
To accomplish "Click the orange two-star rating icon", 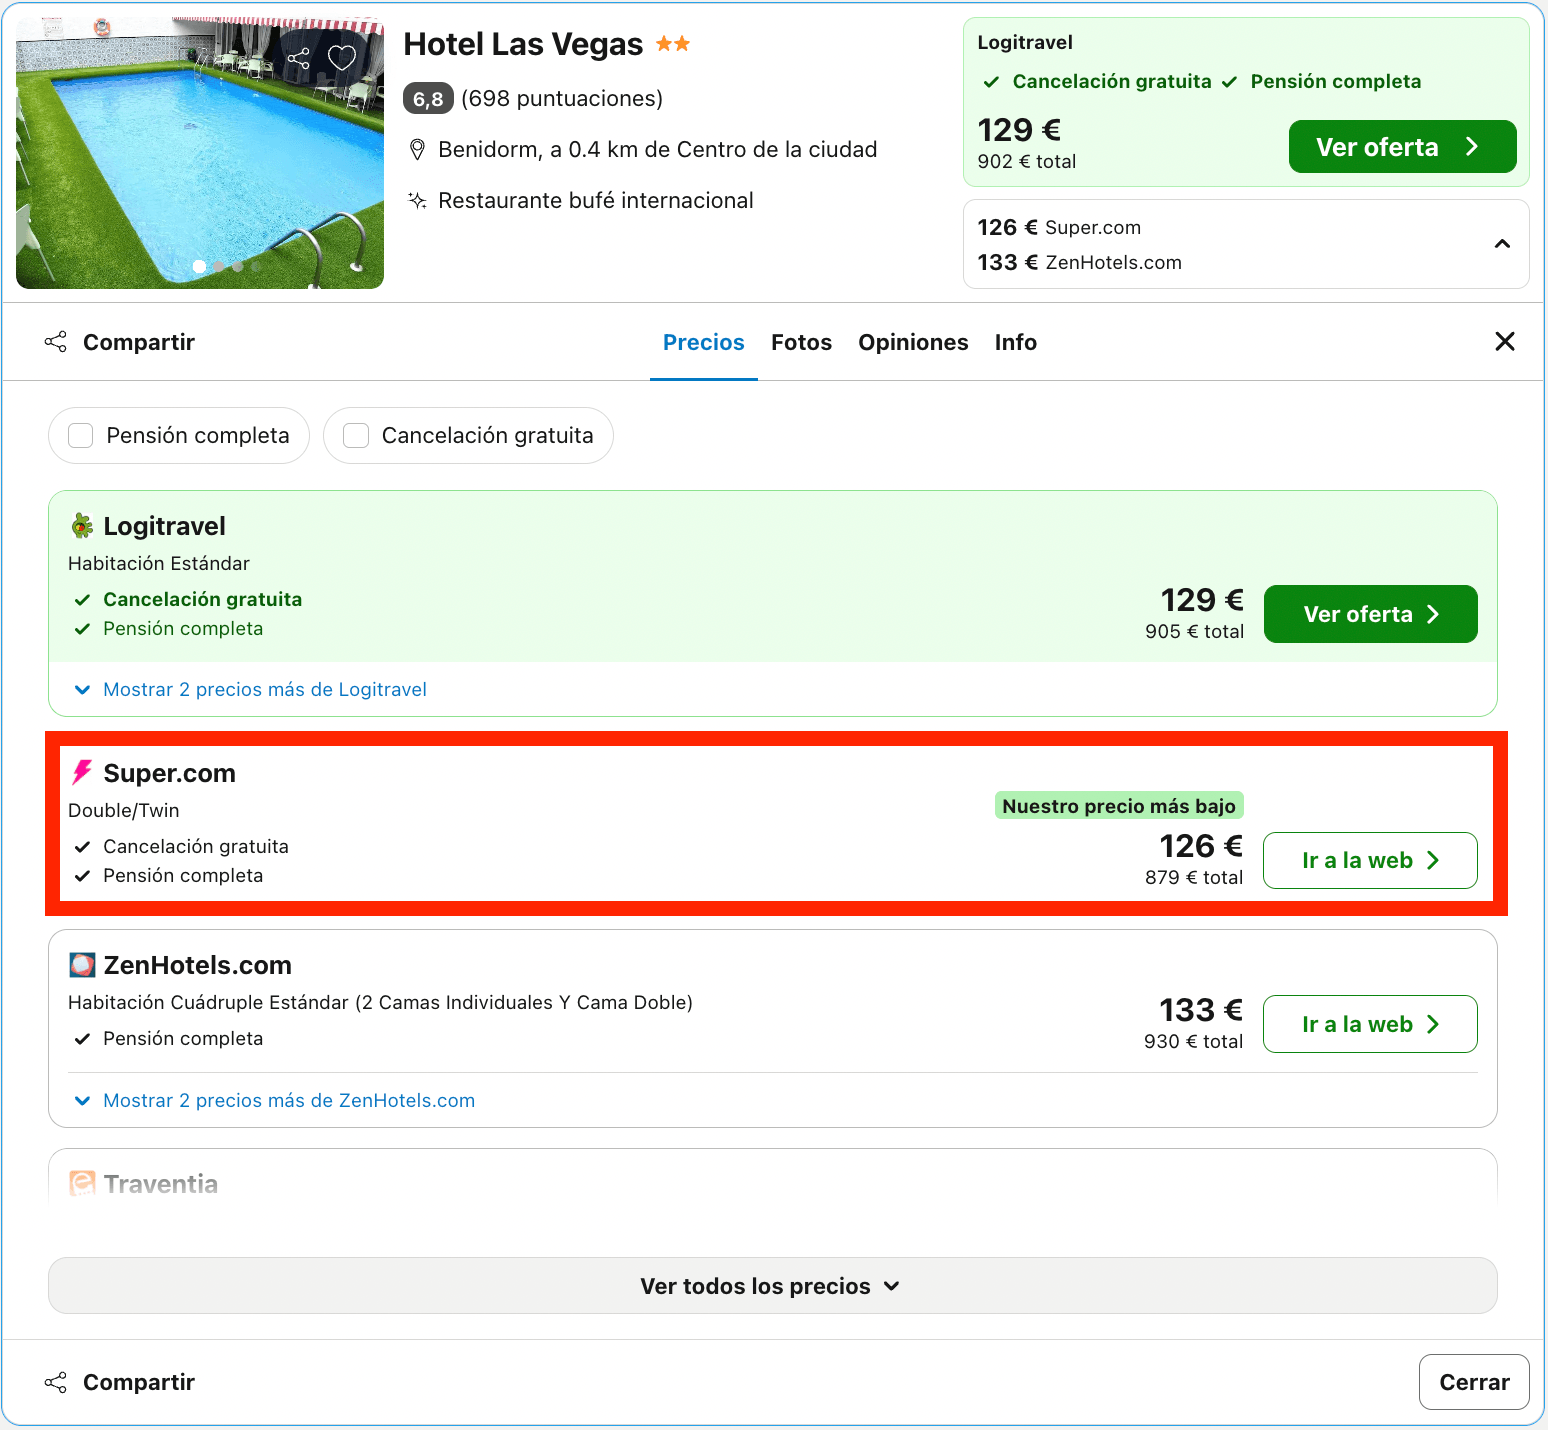I will (673, 44).
